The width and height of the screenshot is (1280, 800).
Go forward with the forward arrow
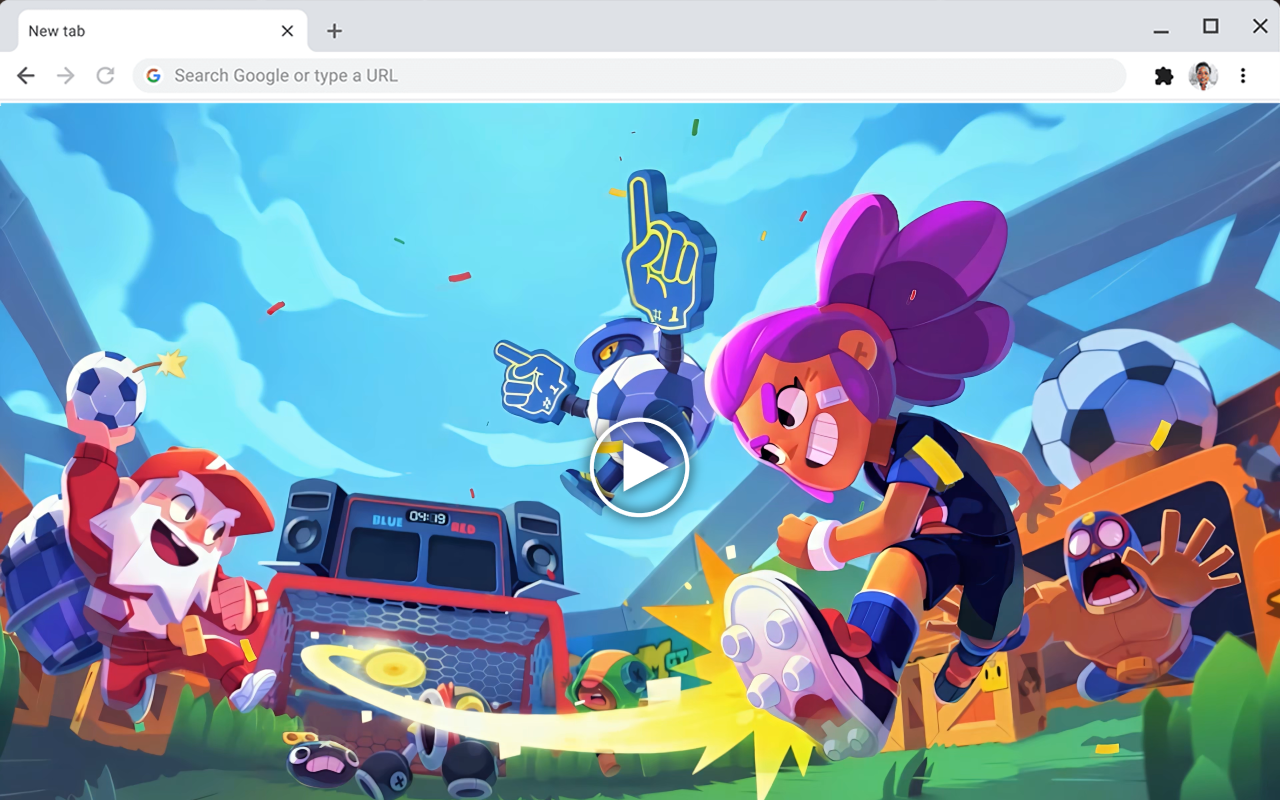[66, 76]
